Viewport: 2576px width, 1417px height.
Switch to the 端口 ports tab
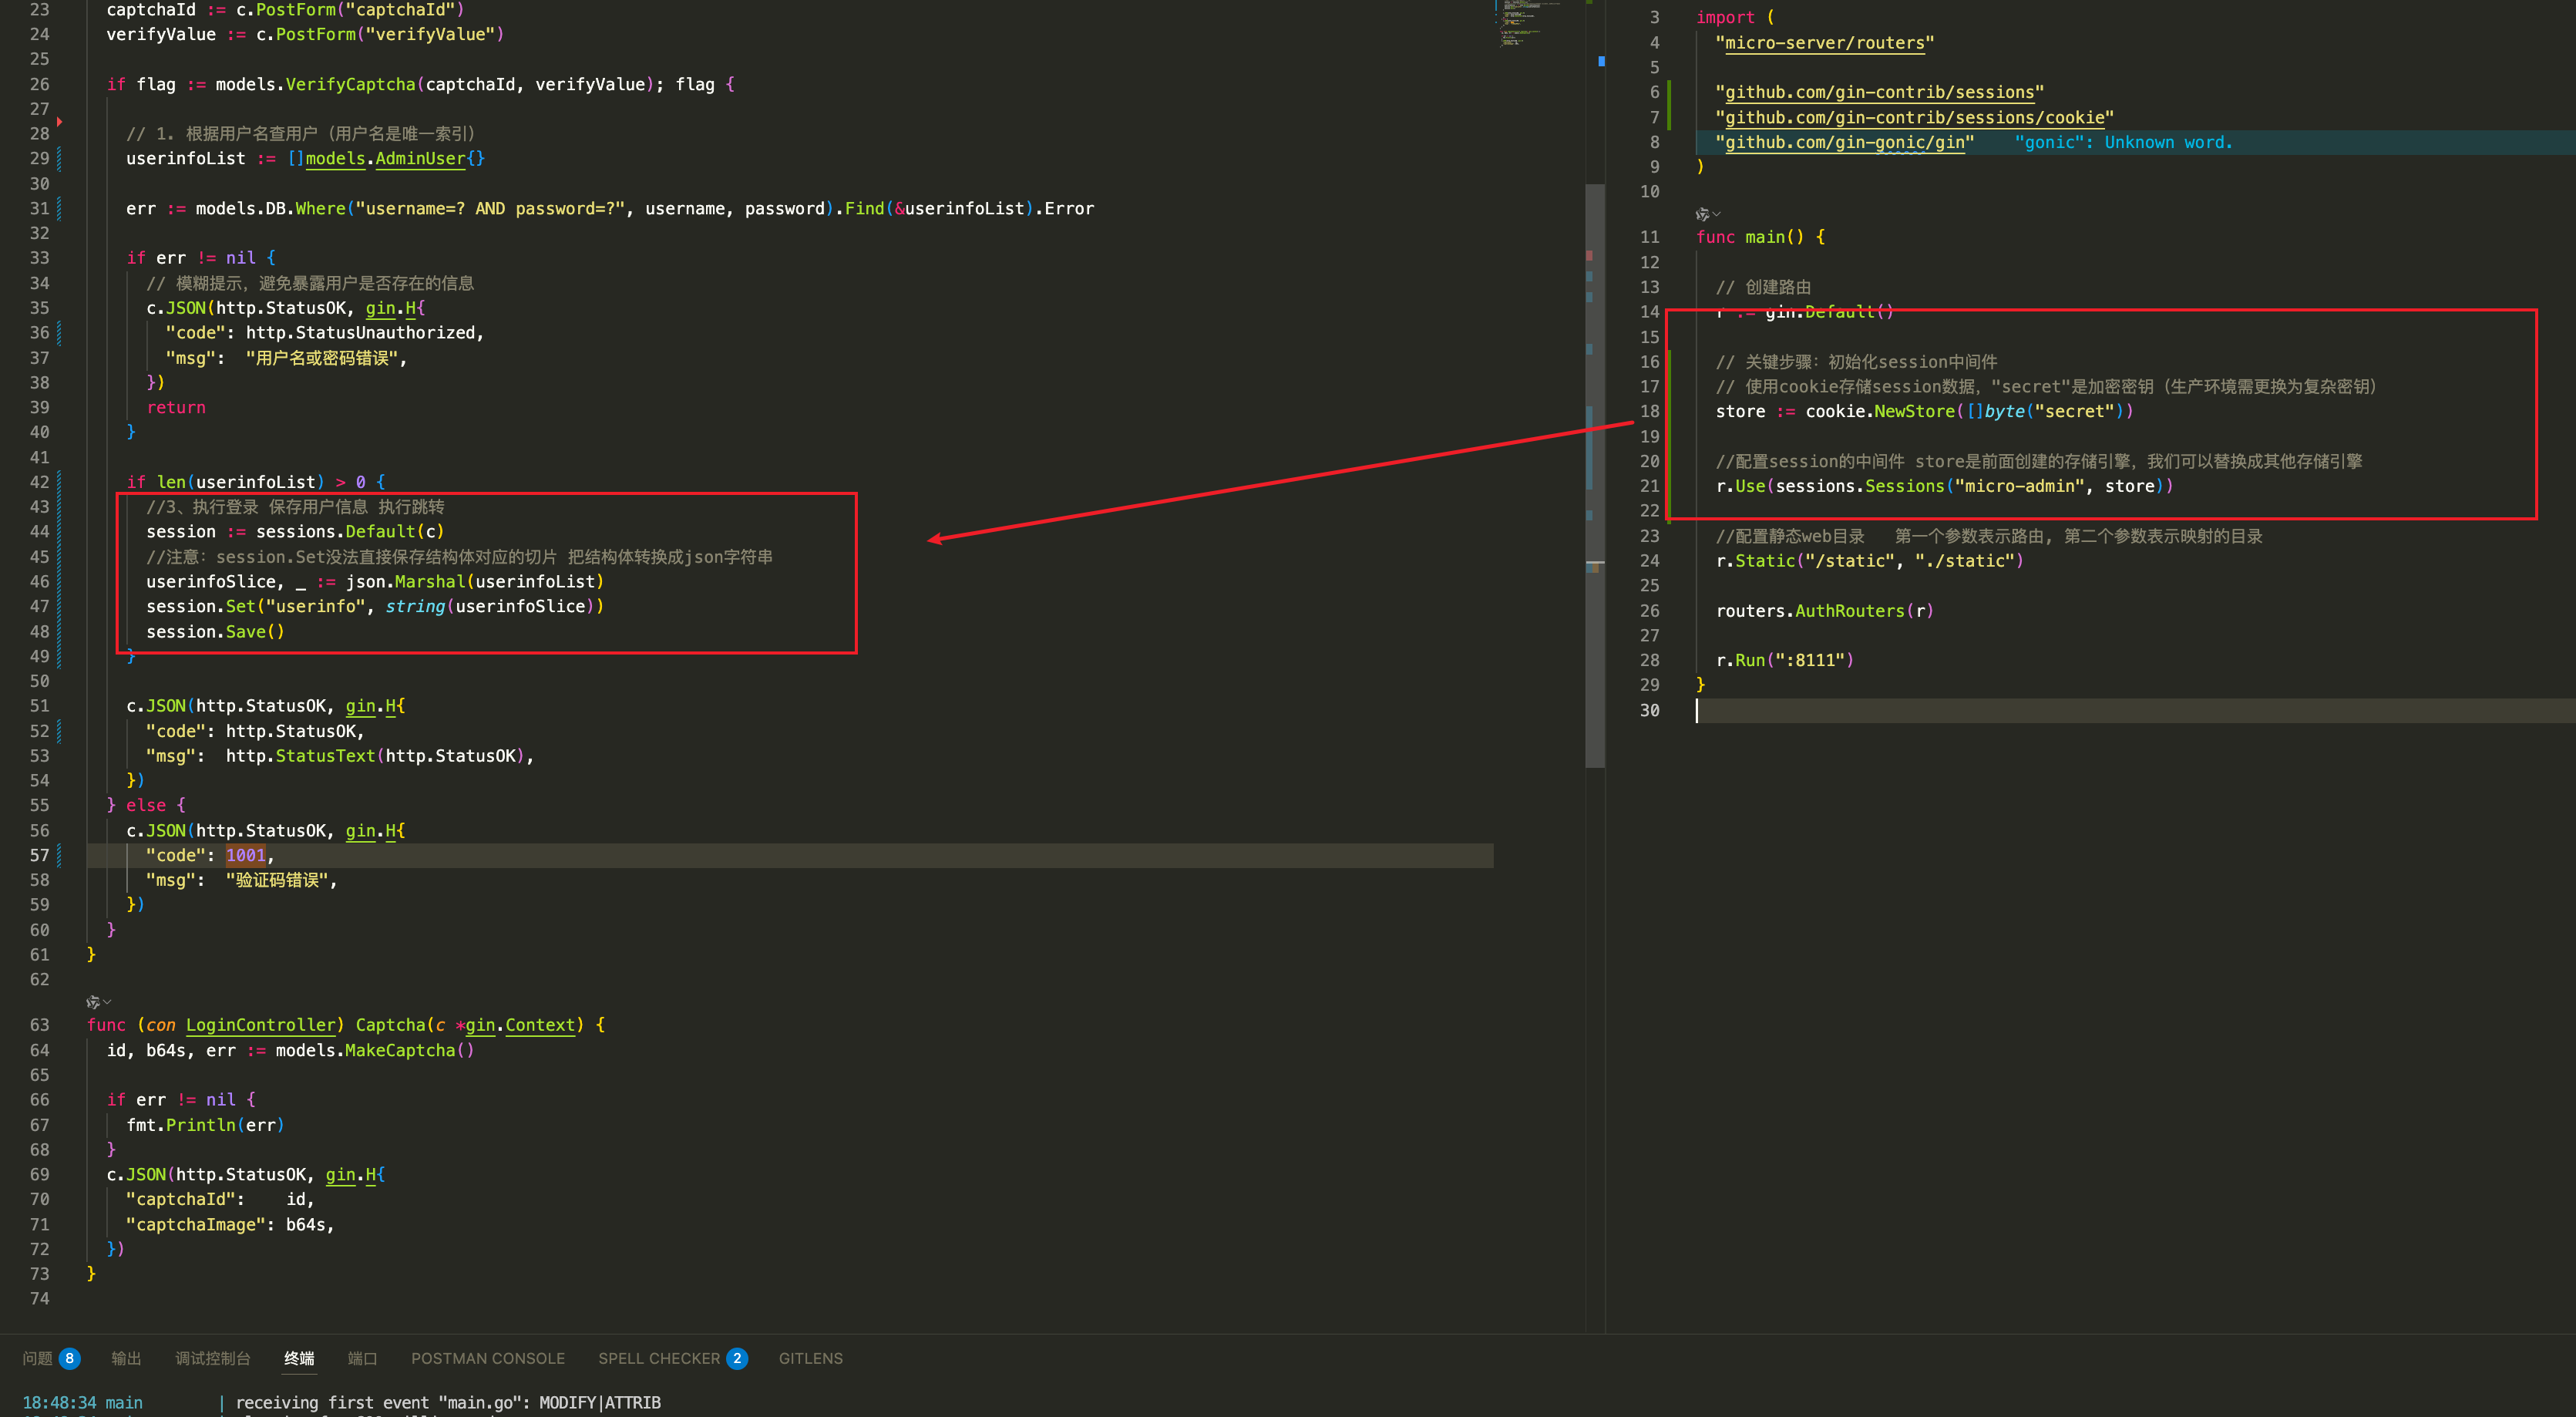coord(362,1358)
